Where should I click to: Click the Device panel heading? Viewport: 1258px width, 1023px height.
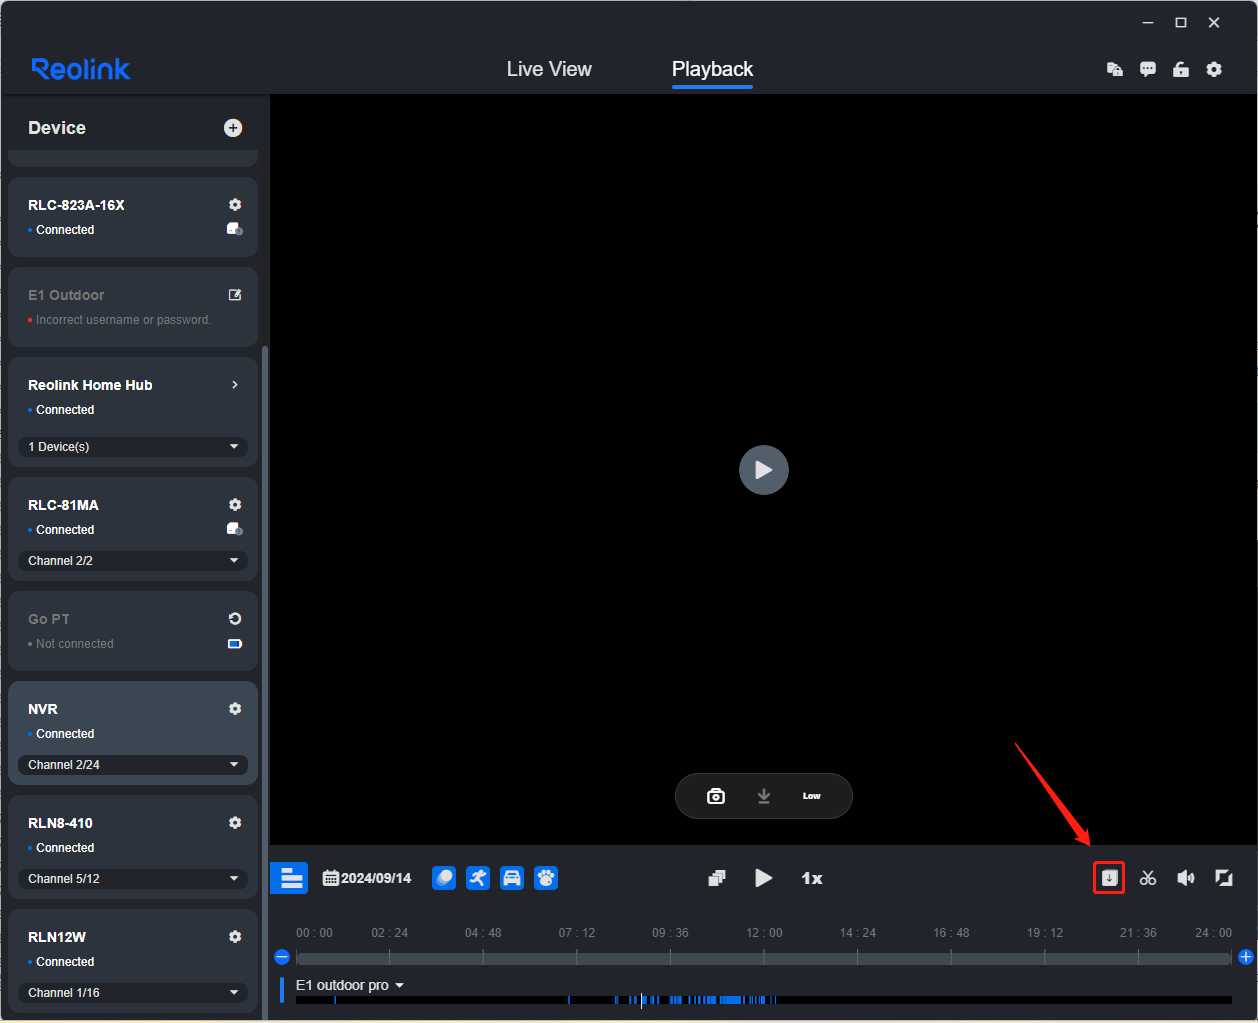57,128
